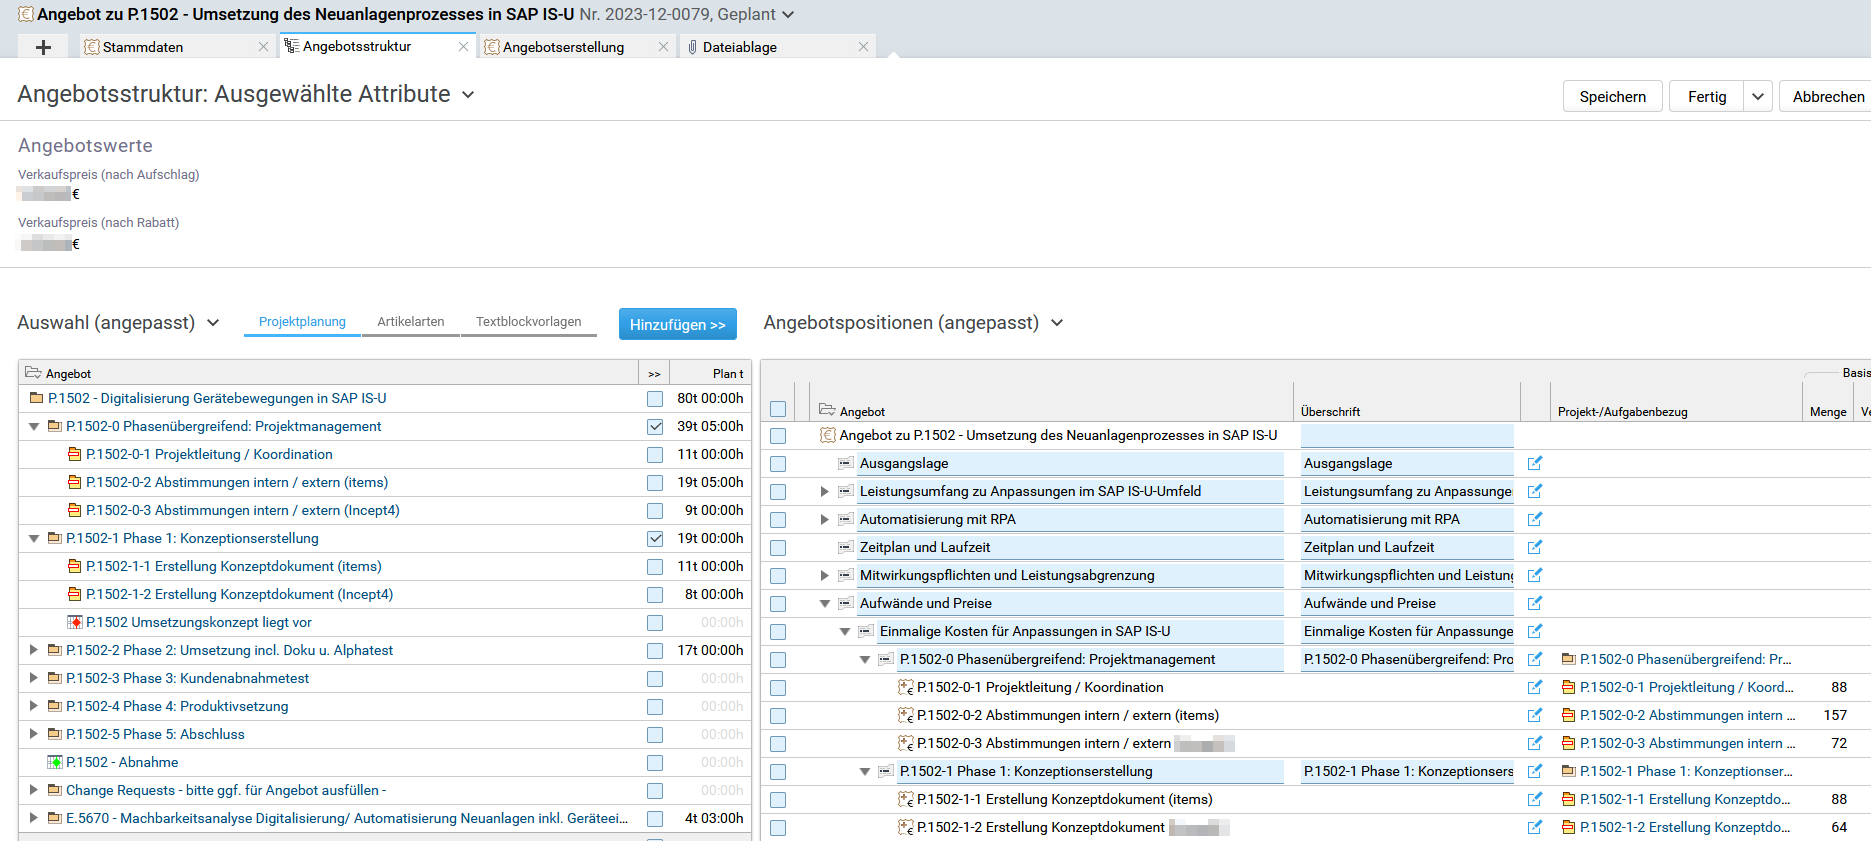Select the Artikelarten tab
1871x841 pixels.
point(411,322)
